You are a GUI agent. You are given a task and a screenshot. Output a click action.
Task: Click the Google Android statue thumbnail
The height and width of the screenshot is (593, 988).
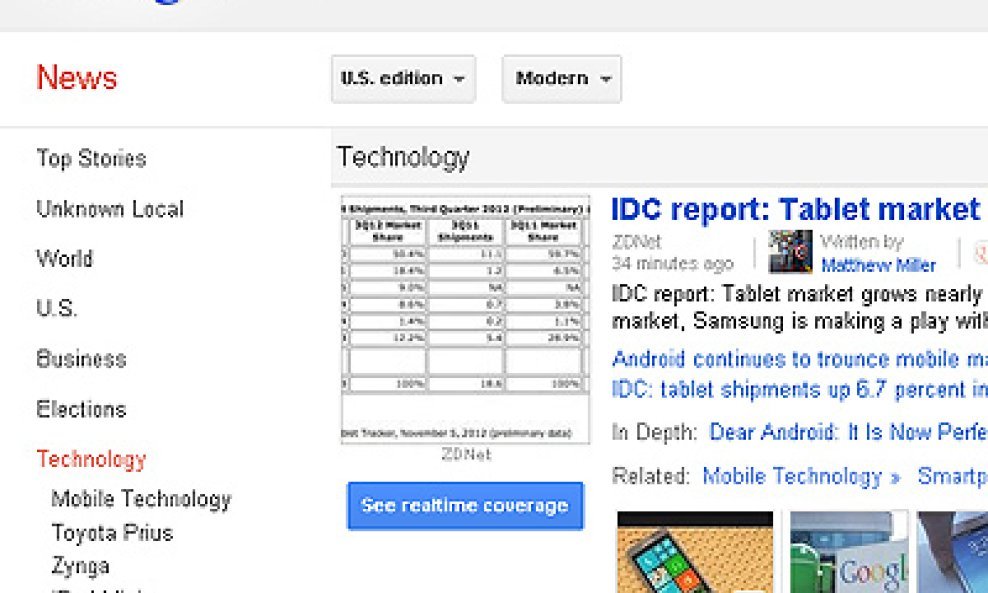849,552
